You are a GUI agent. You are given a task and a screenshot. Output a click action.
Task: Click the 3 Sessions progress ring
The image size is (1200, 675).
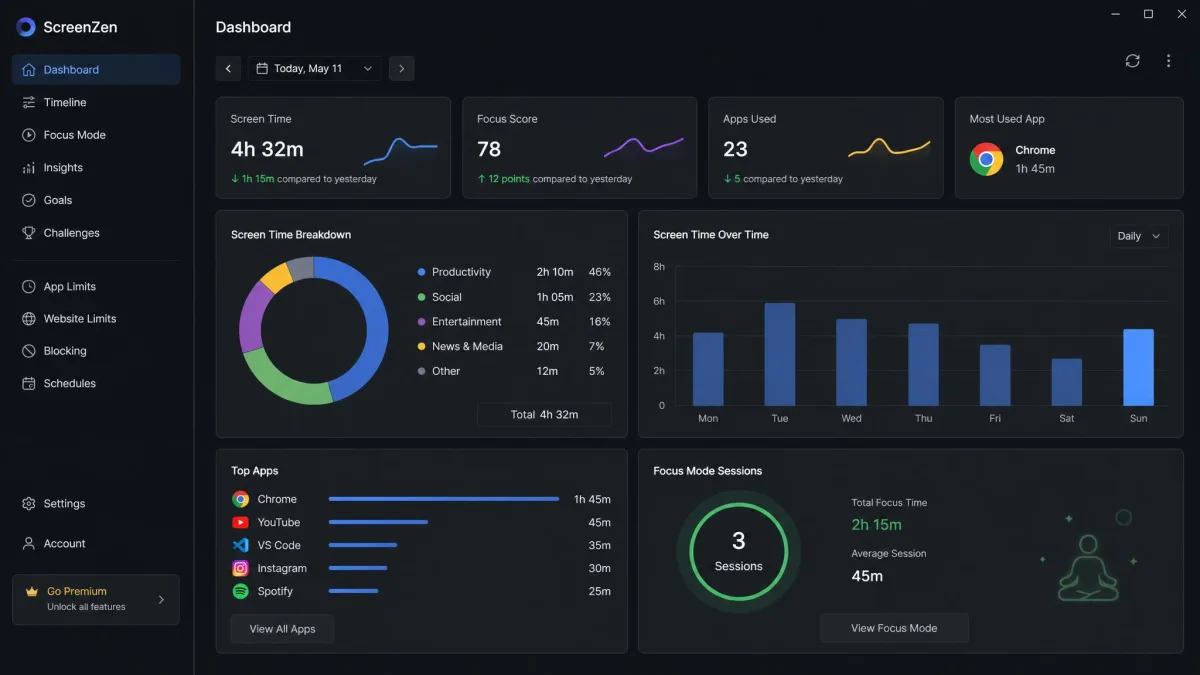[x=739, y=551]
